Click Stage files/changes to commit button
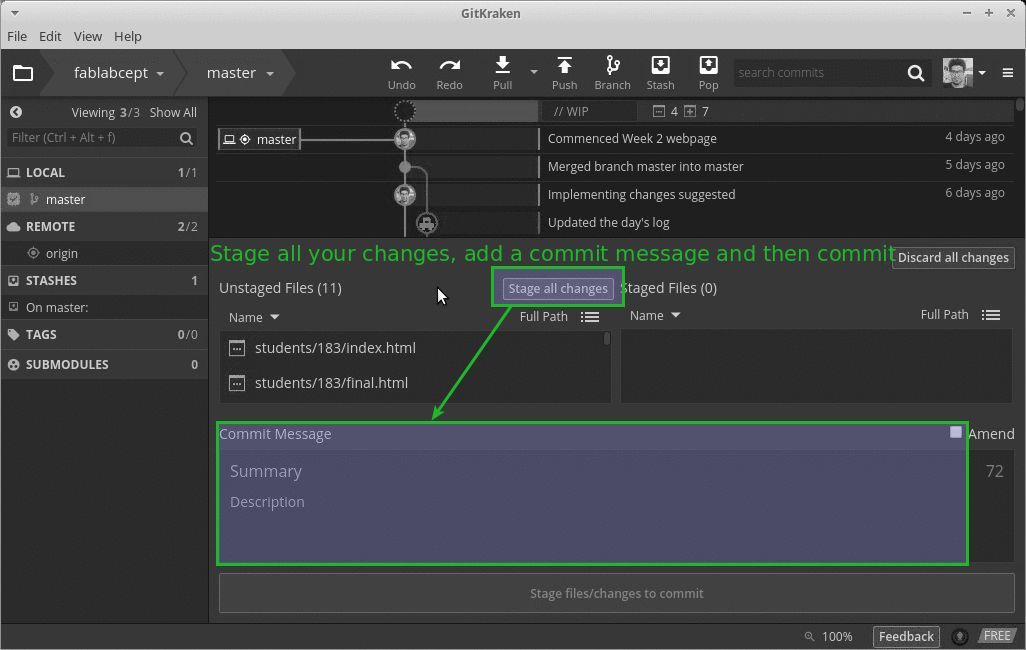 [x=616, y=593]
